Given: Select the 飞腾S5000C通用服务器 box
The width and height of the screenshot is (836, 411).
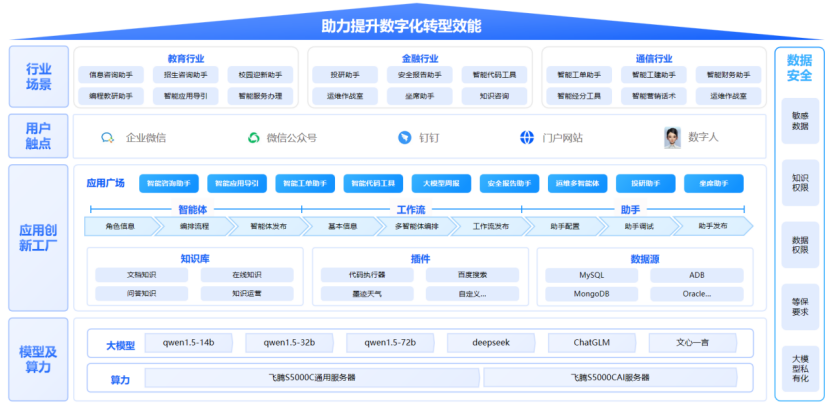Looking at the screenshot, I should (311, 378).
